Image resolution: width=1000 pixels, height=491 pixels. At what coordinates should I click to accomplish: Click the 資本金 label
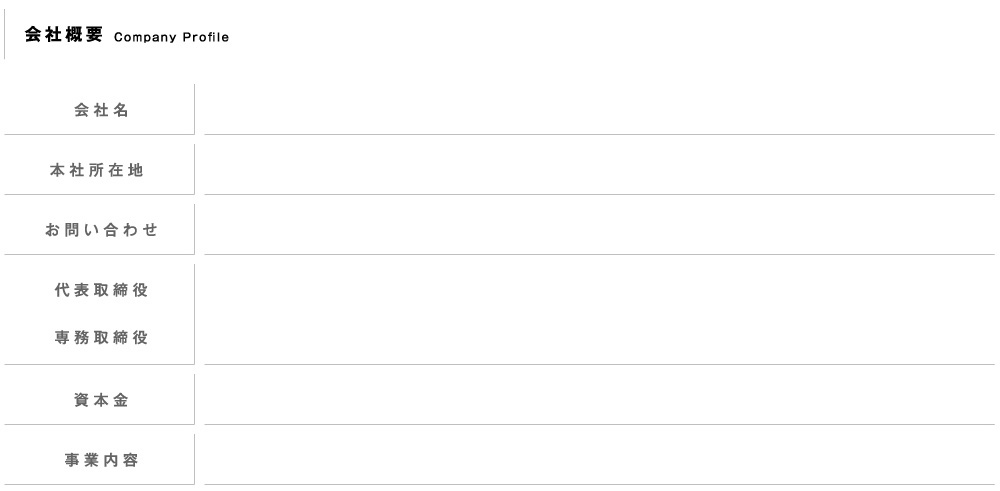pos(101,401)
